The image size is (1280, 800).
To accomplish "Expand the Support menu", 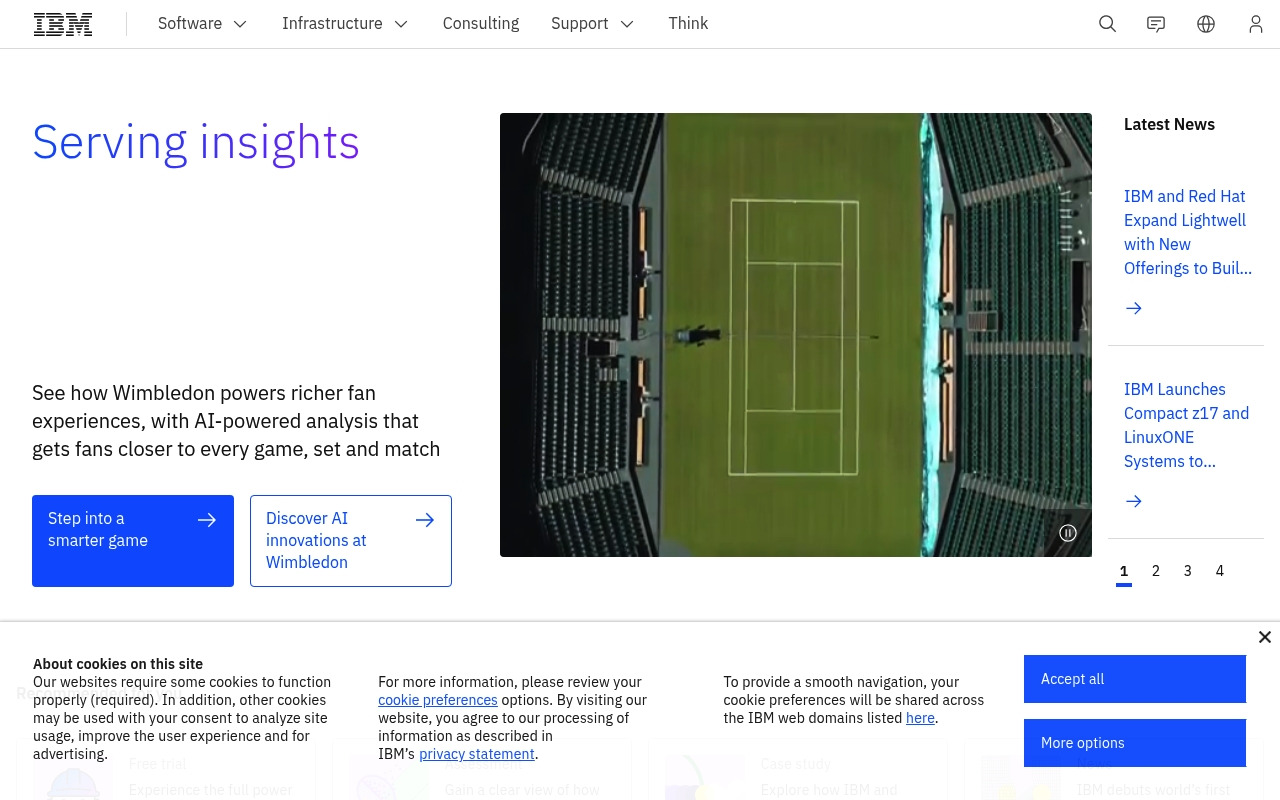I will click(592, 24).
